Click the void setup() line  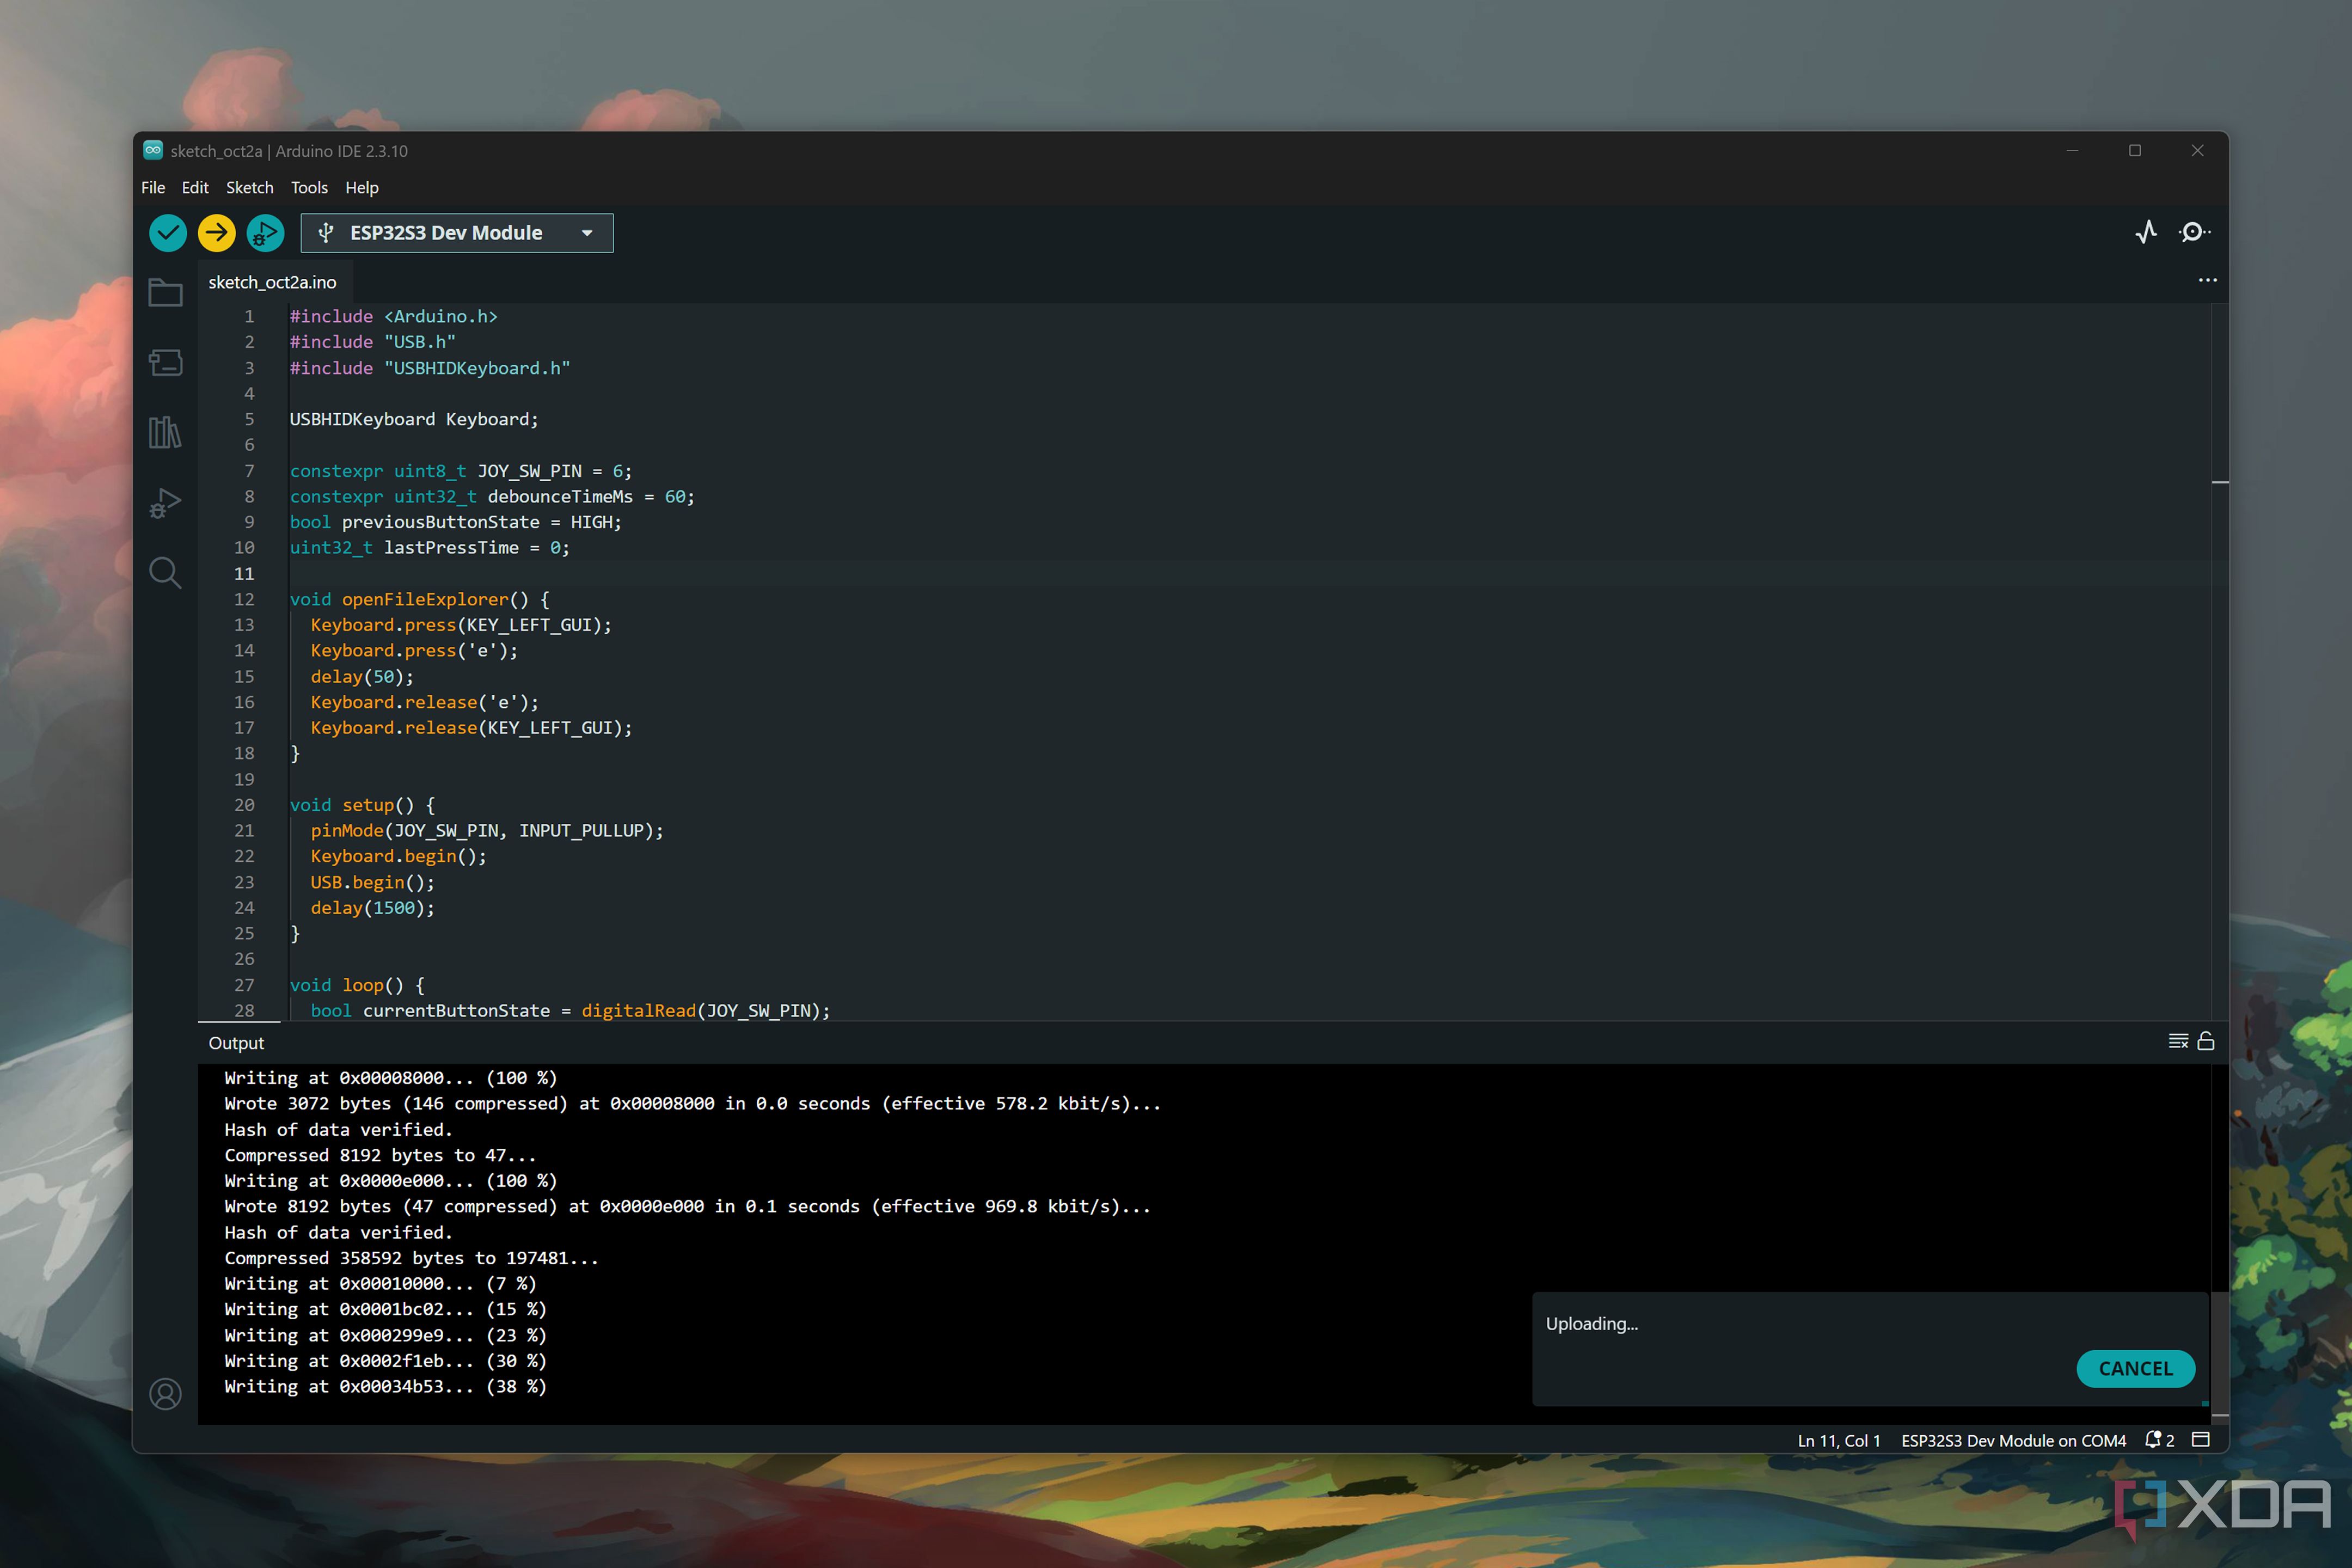coord(363,805)
